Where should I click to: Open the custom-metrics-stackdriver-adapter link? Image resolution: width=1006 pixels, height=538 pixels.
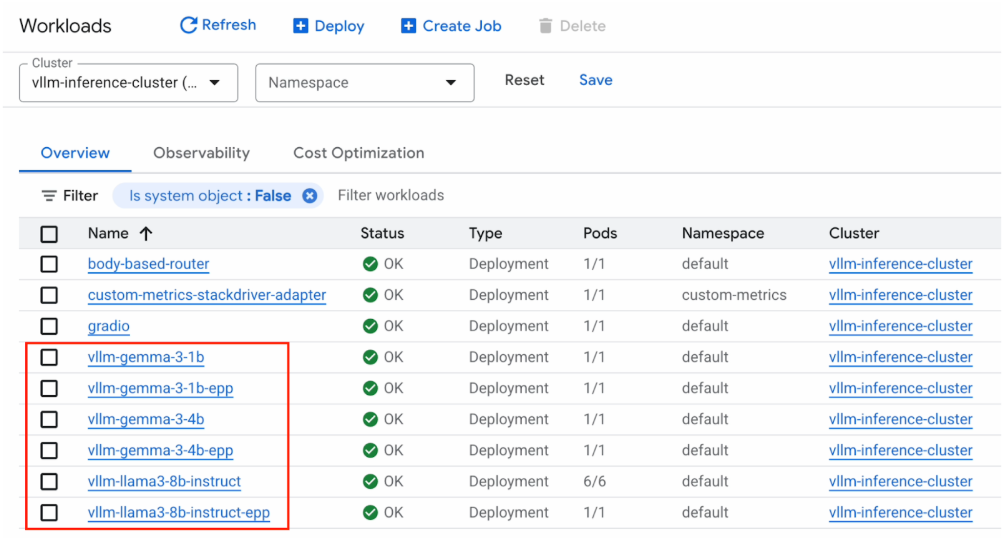click(207, 295)
